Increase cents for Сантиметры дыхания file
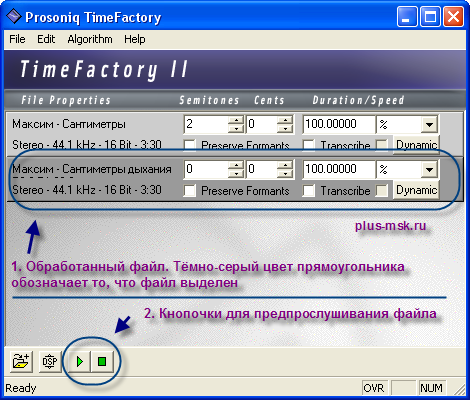 coord(285,165)
